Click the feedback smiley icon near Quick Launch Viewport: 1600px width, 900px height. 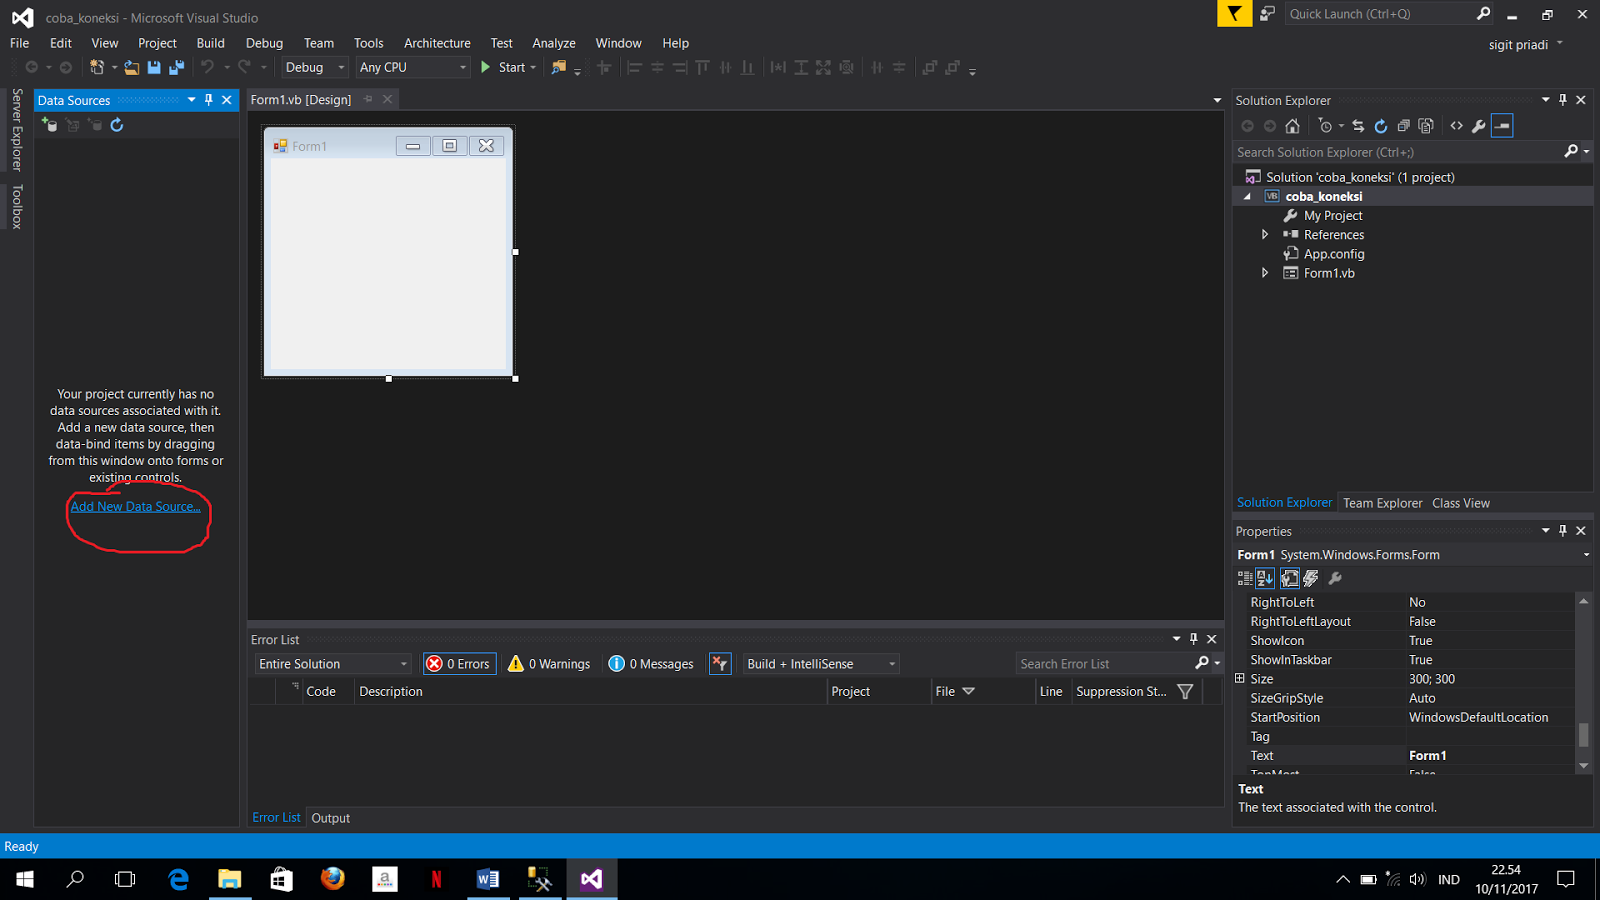coord(1267,14)
